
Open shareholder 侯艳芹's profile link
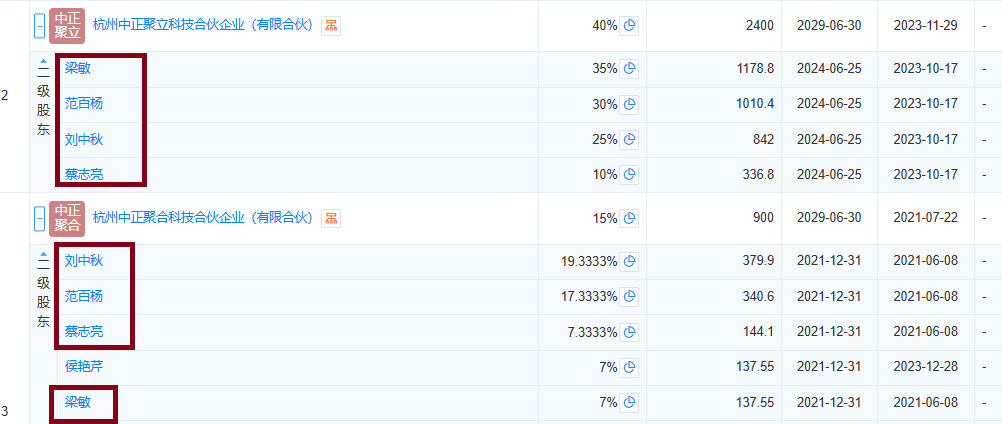point(84,367)
